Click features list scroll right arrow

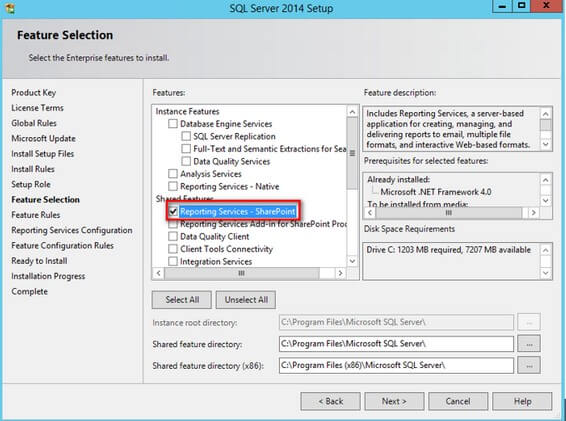coord(340,273)
